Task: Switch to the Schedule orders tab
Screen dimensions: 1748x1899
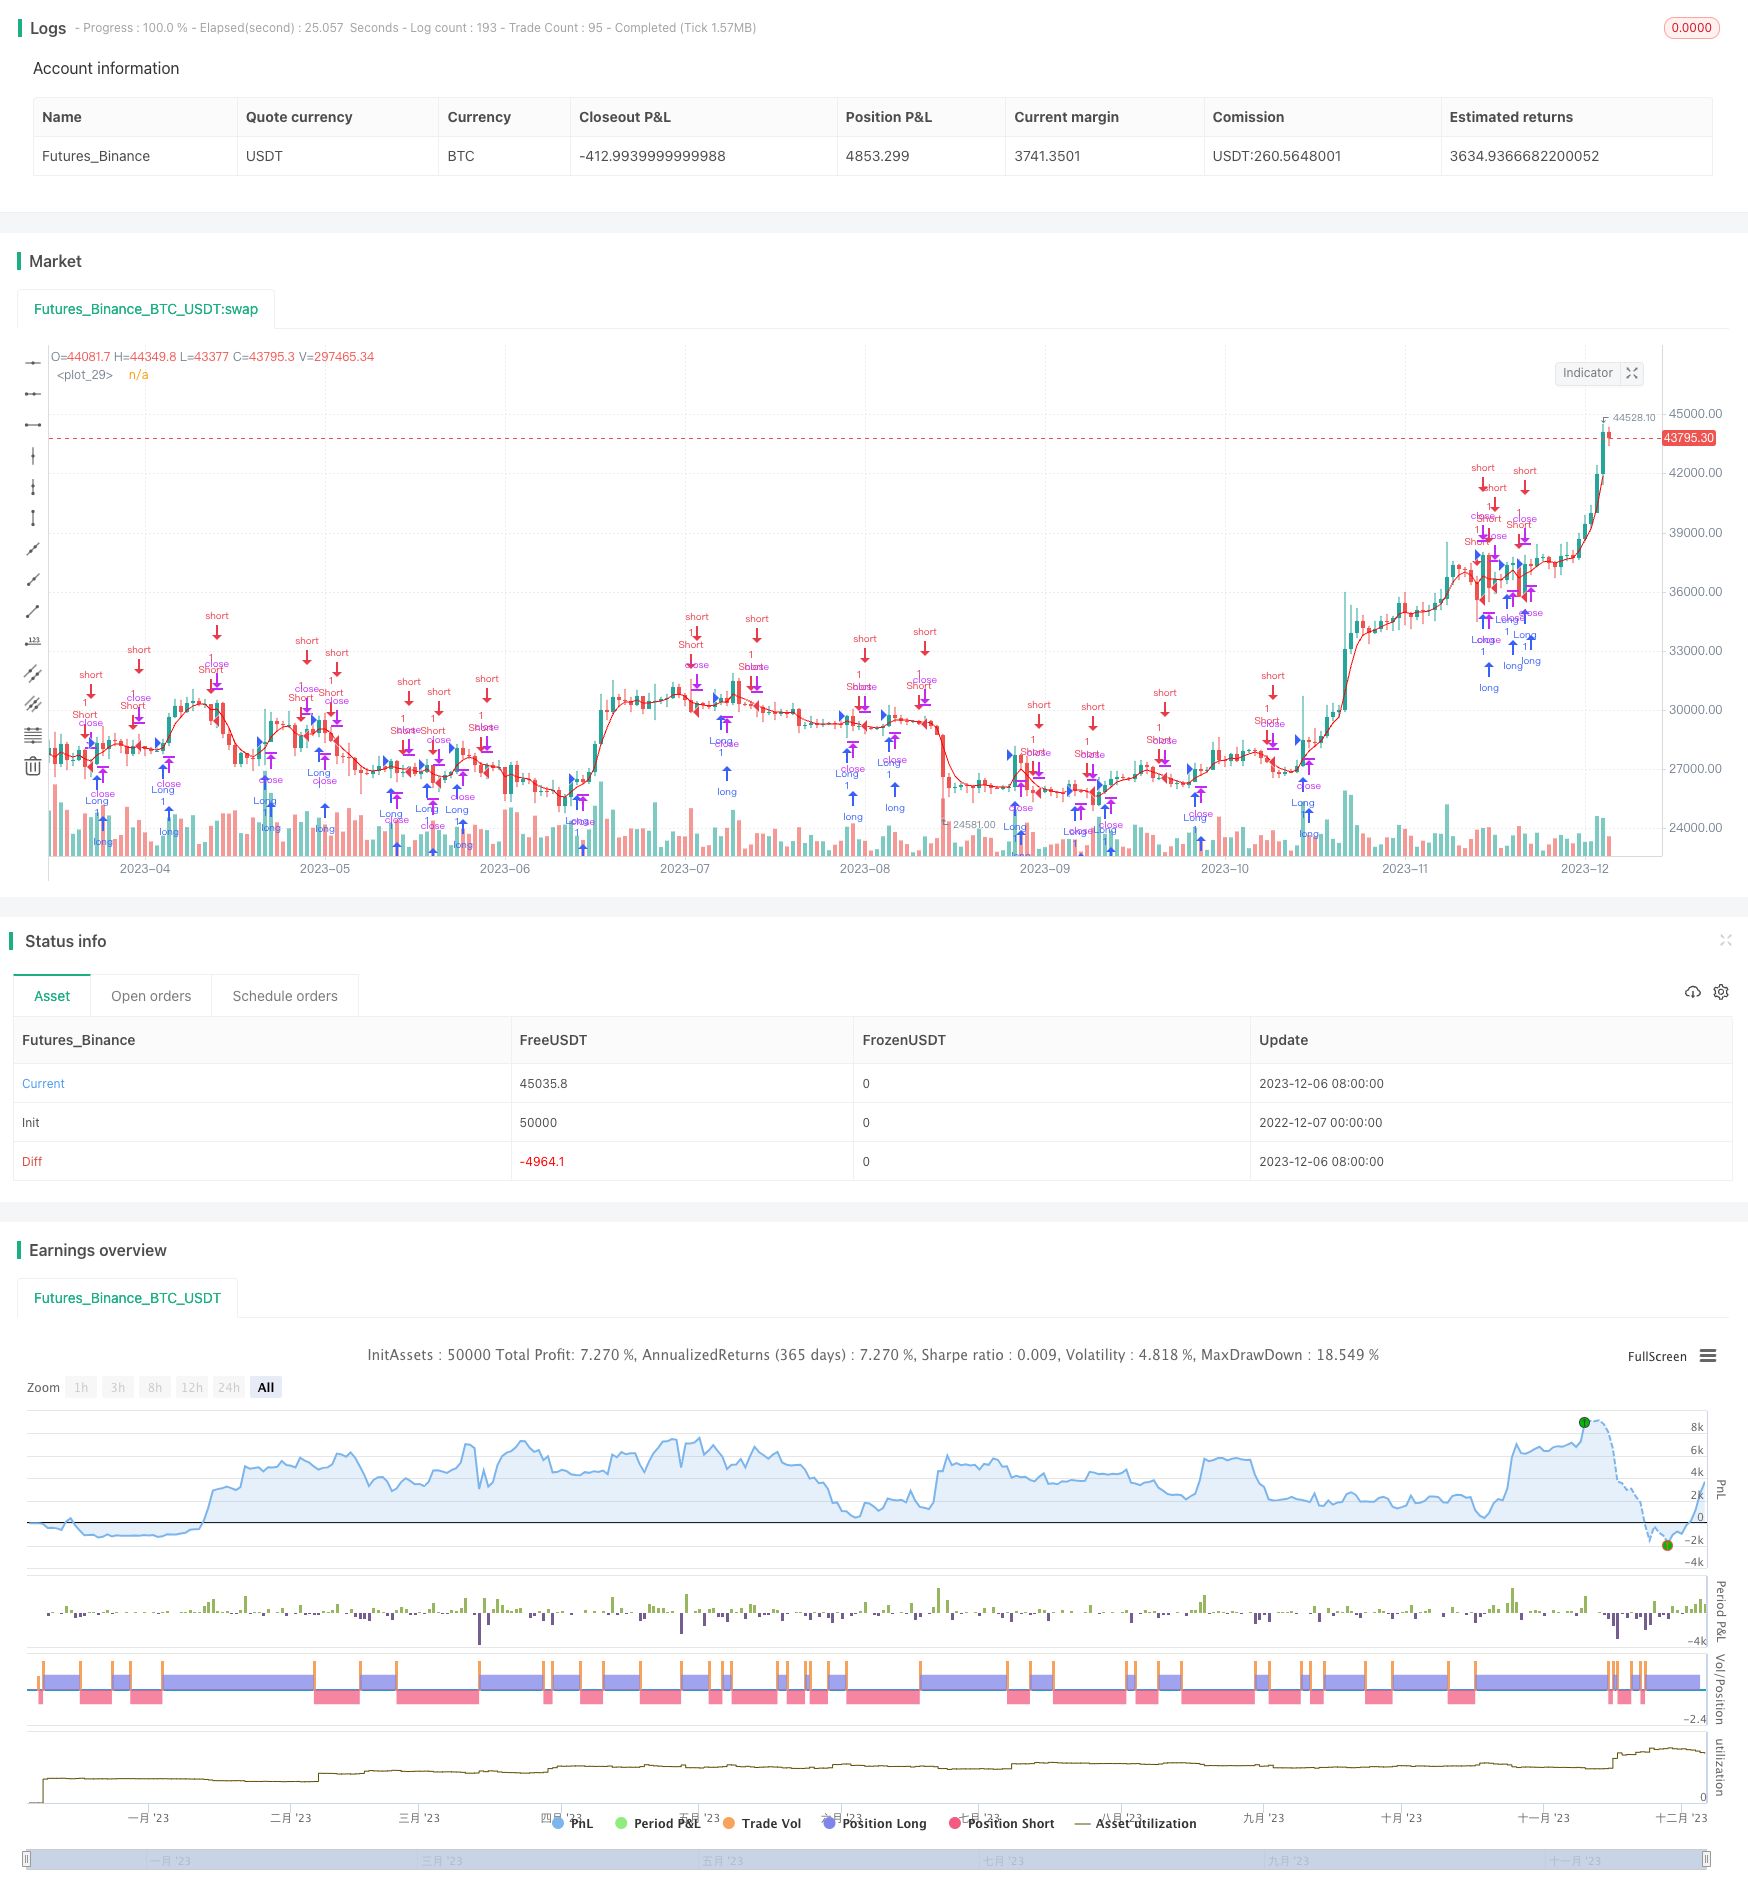Action: (285, 996)
